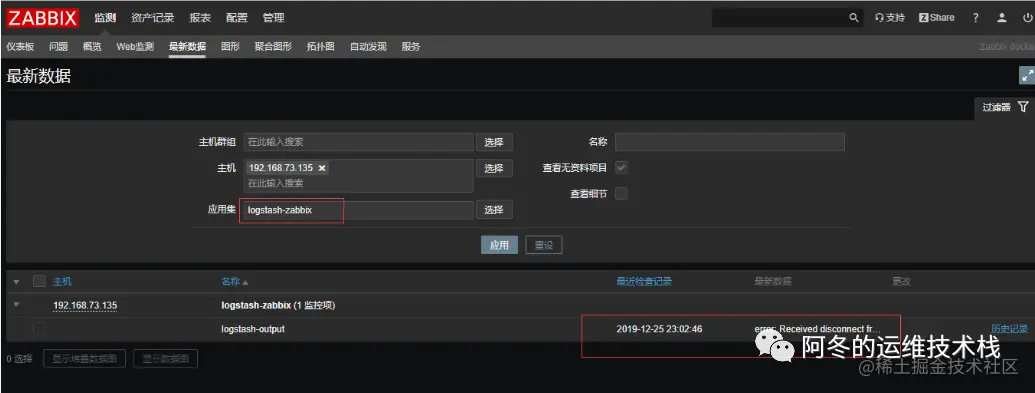Collapse the 192.168.73.135 group arrow
The width and height of the screenshot is (1035, 393).
[x=17, y=304]
